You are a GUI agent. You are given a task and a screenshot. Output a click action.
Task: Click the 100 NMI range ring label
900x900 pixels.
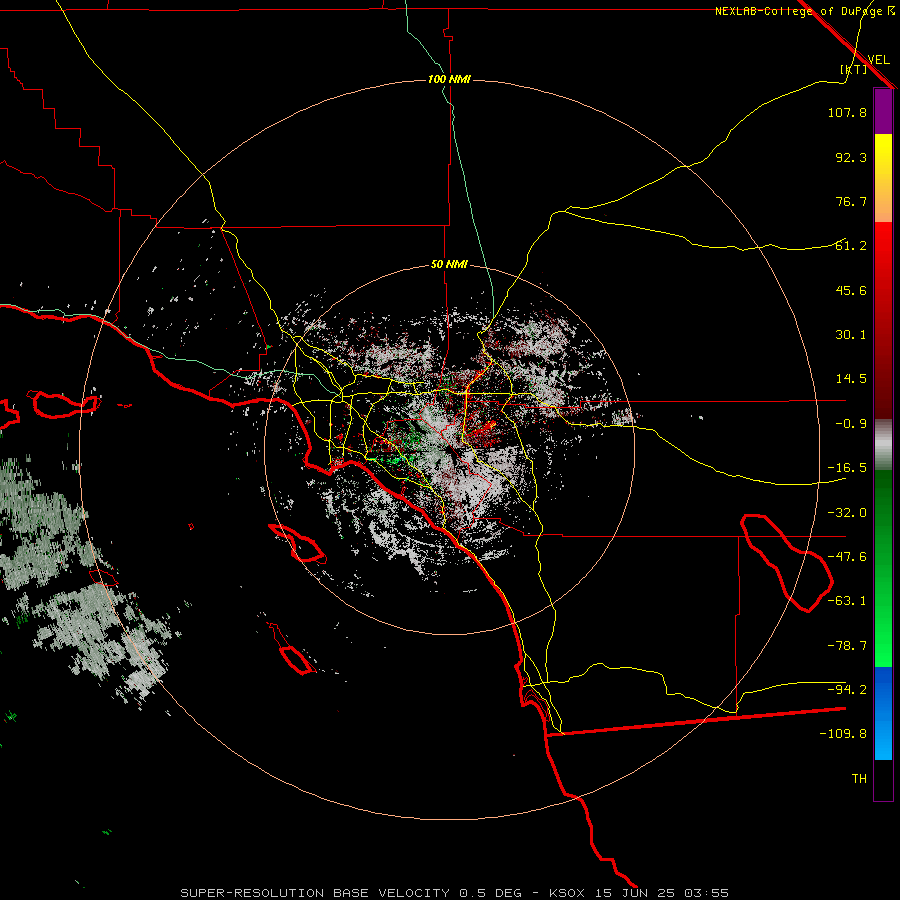coord(449,79)
